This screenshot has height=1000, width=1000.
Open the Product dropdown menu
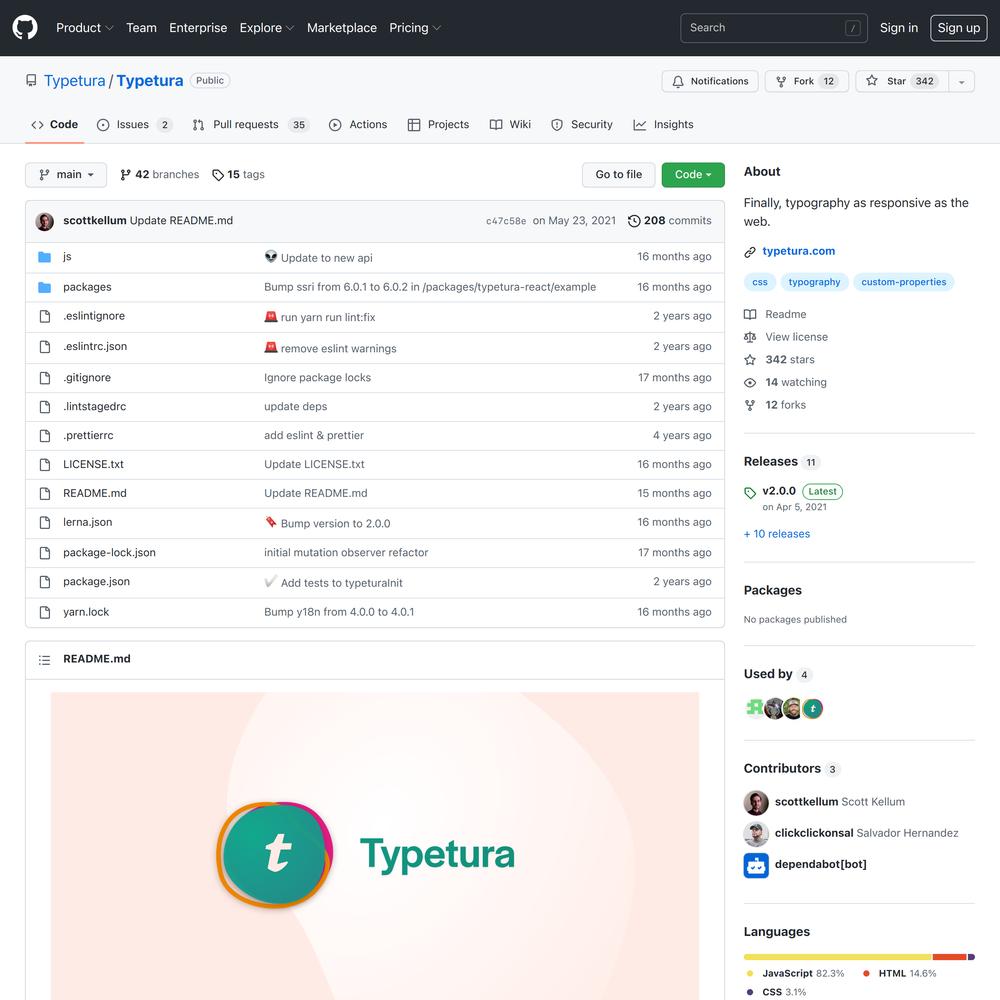85,28
